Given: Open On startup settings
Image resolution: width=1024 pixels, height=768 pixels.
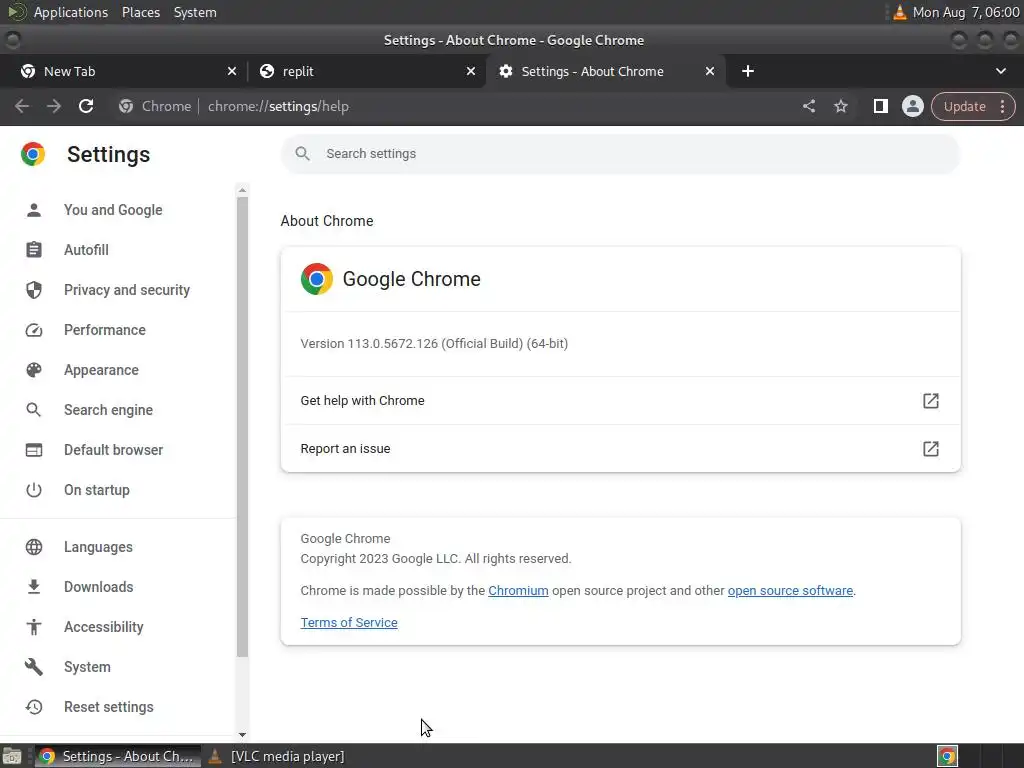Looking at the screenshot, I should (97, 490).
